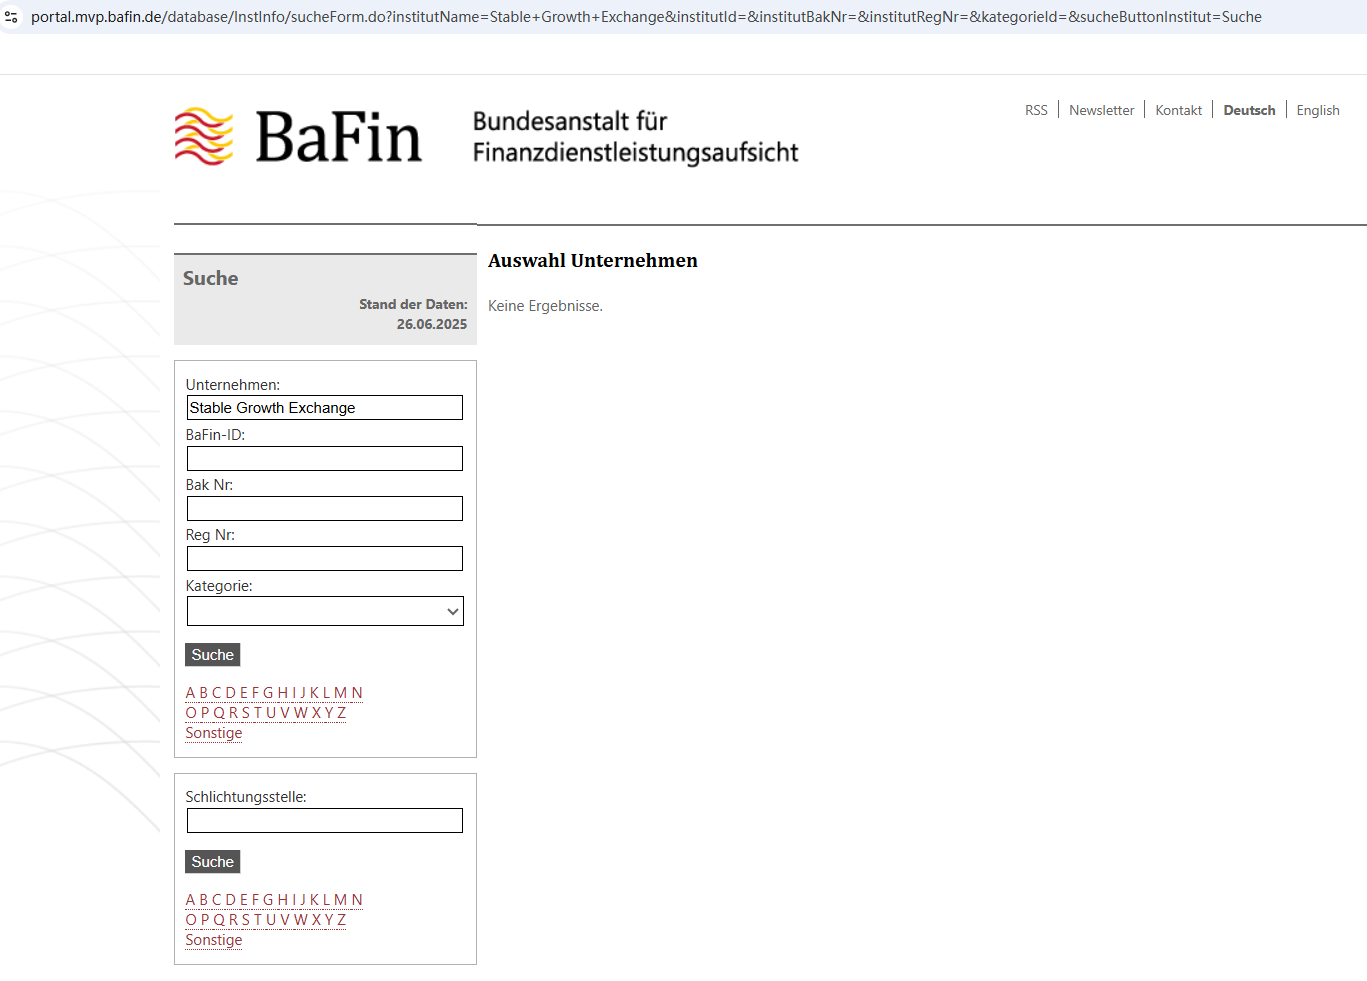The image size is (1367, 981).
Task: Select letter S under Schlichtungsstelle search
Action: pyautogui.click(x=246, y=920)
